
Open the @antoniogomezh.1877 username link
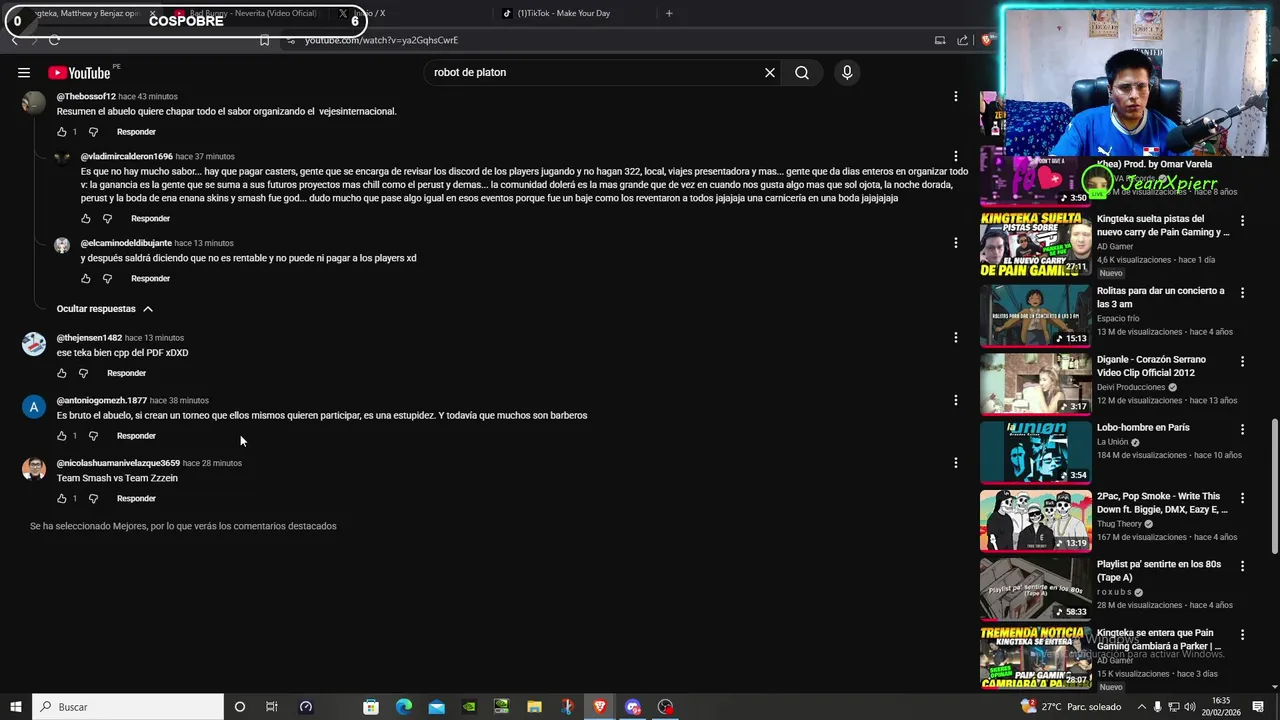(x=101, y=400)
